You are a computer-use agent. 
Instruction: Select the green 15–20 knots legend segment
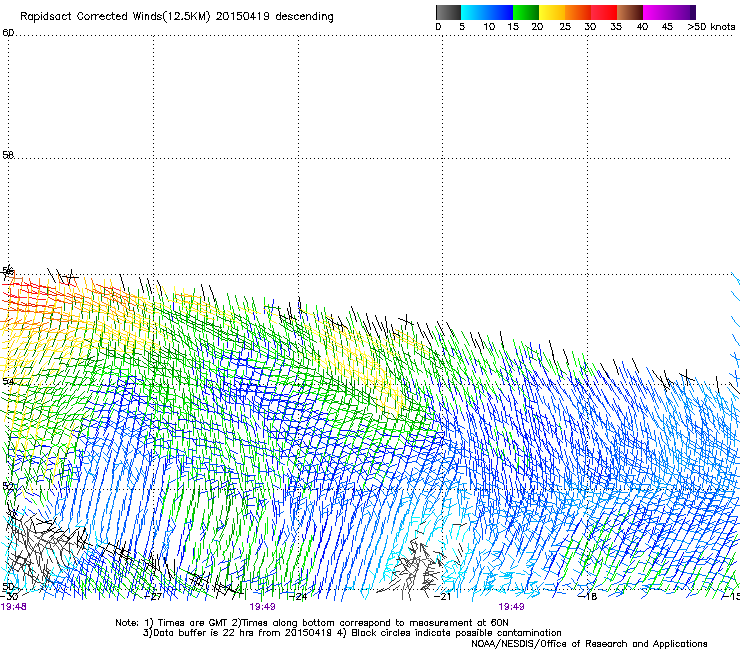(526, 12)
